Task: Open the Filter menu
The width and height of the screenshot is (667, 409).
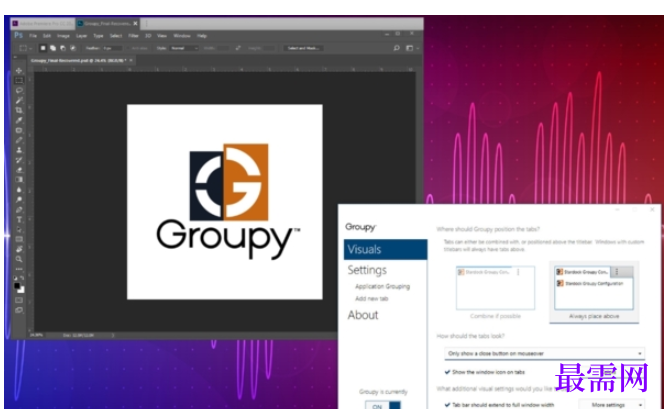Action: (134, 36)
